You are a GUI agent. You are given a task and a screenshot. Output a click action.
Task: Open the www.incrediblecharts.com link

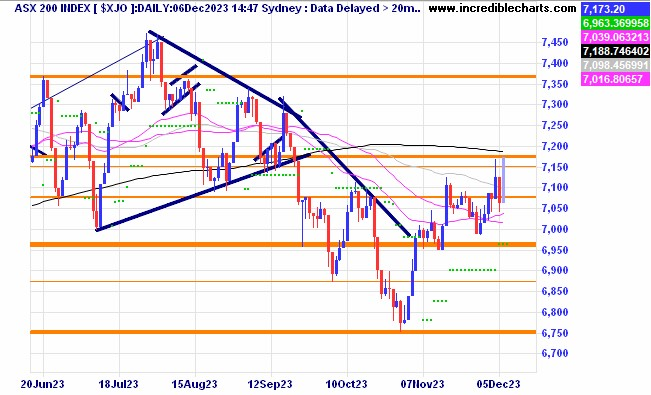point(502,8)
